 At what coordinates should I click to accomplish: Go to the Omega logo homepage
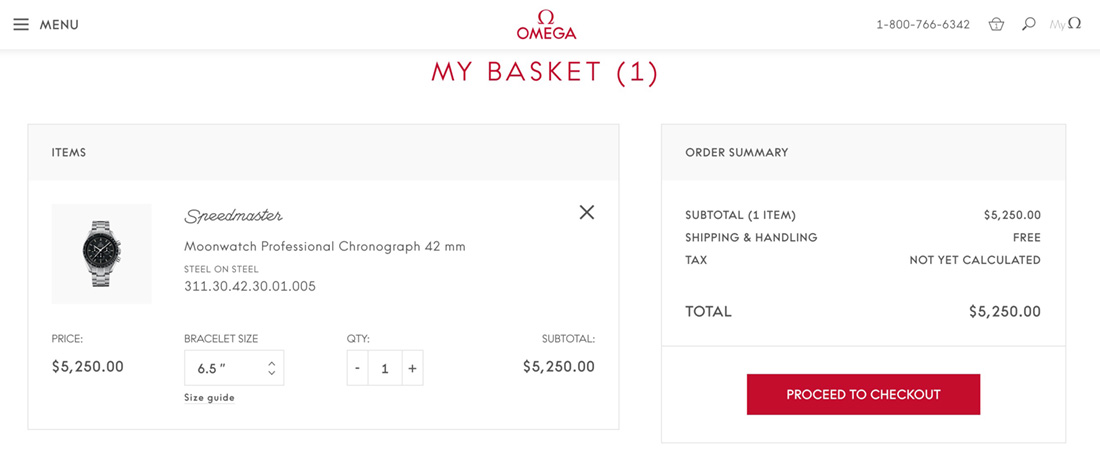pyautogui.click(x=546, y=25)
